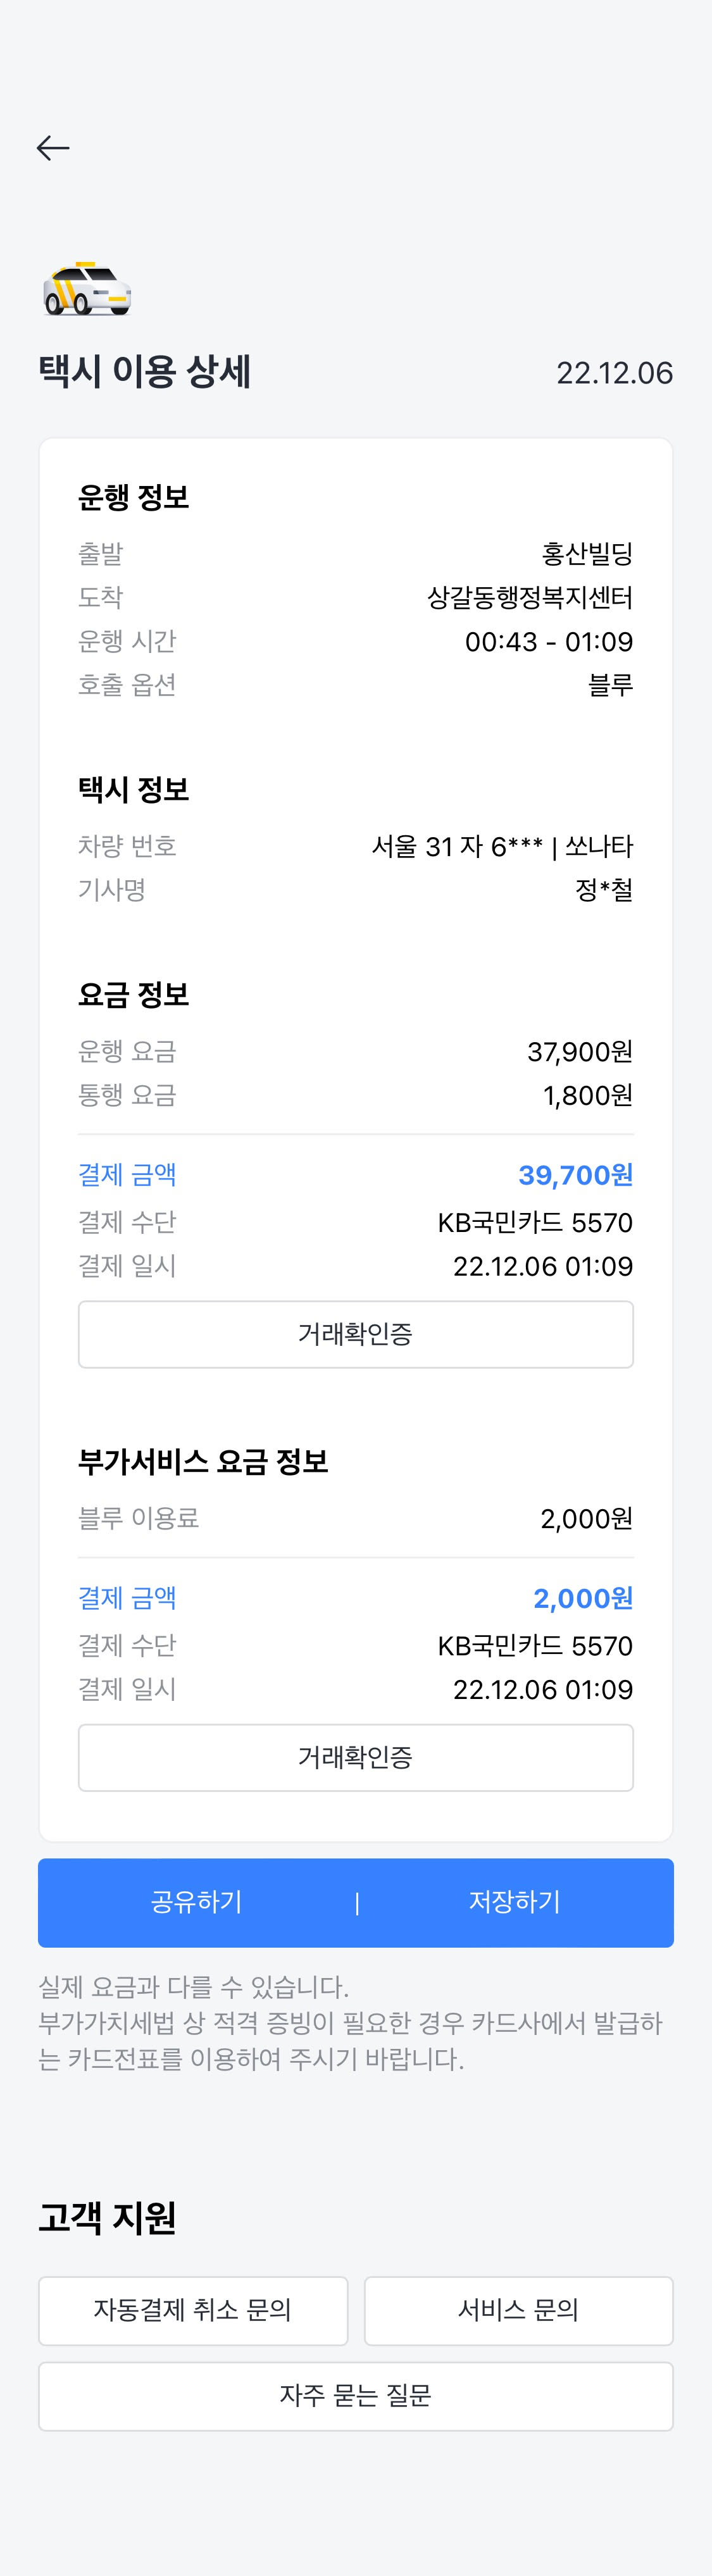Select the departure location 홍산빌딩

coord(587,554)
